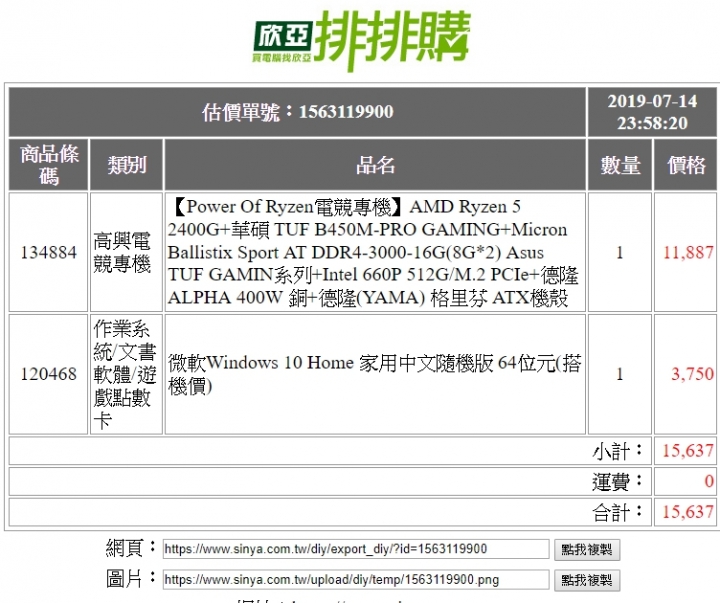Click the 作業系統/文書軟體/遊戲點數卡 category cell
720x603 pixels.
tap(125, 374)
